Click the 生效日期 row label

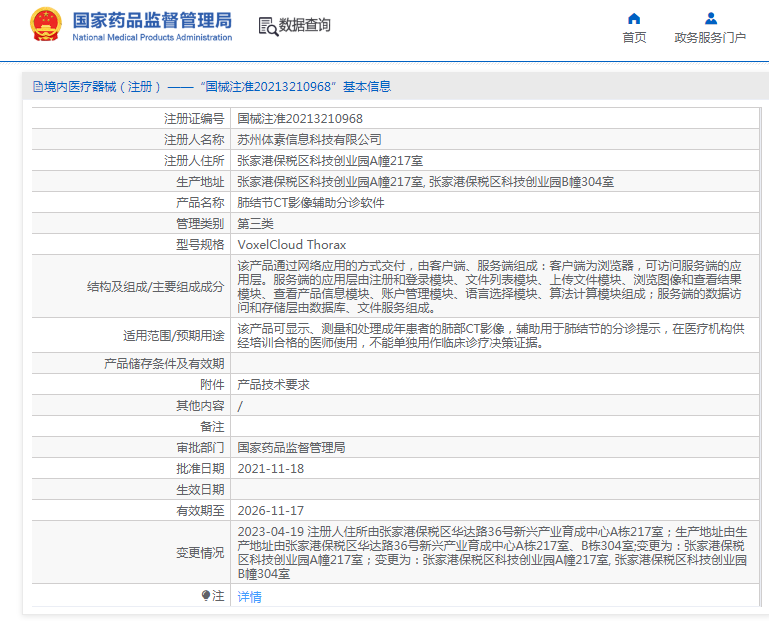tap(200, 490)
